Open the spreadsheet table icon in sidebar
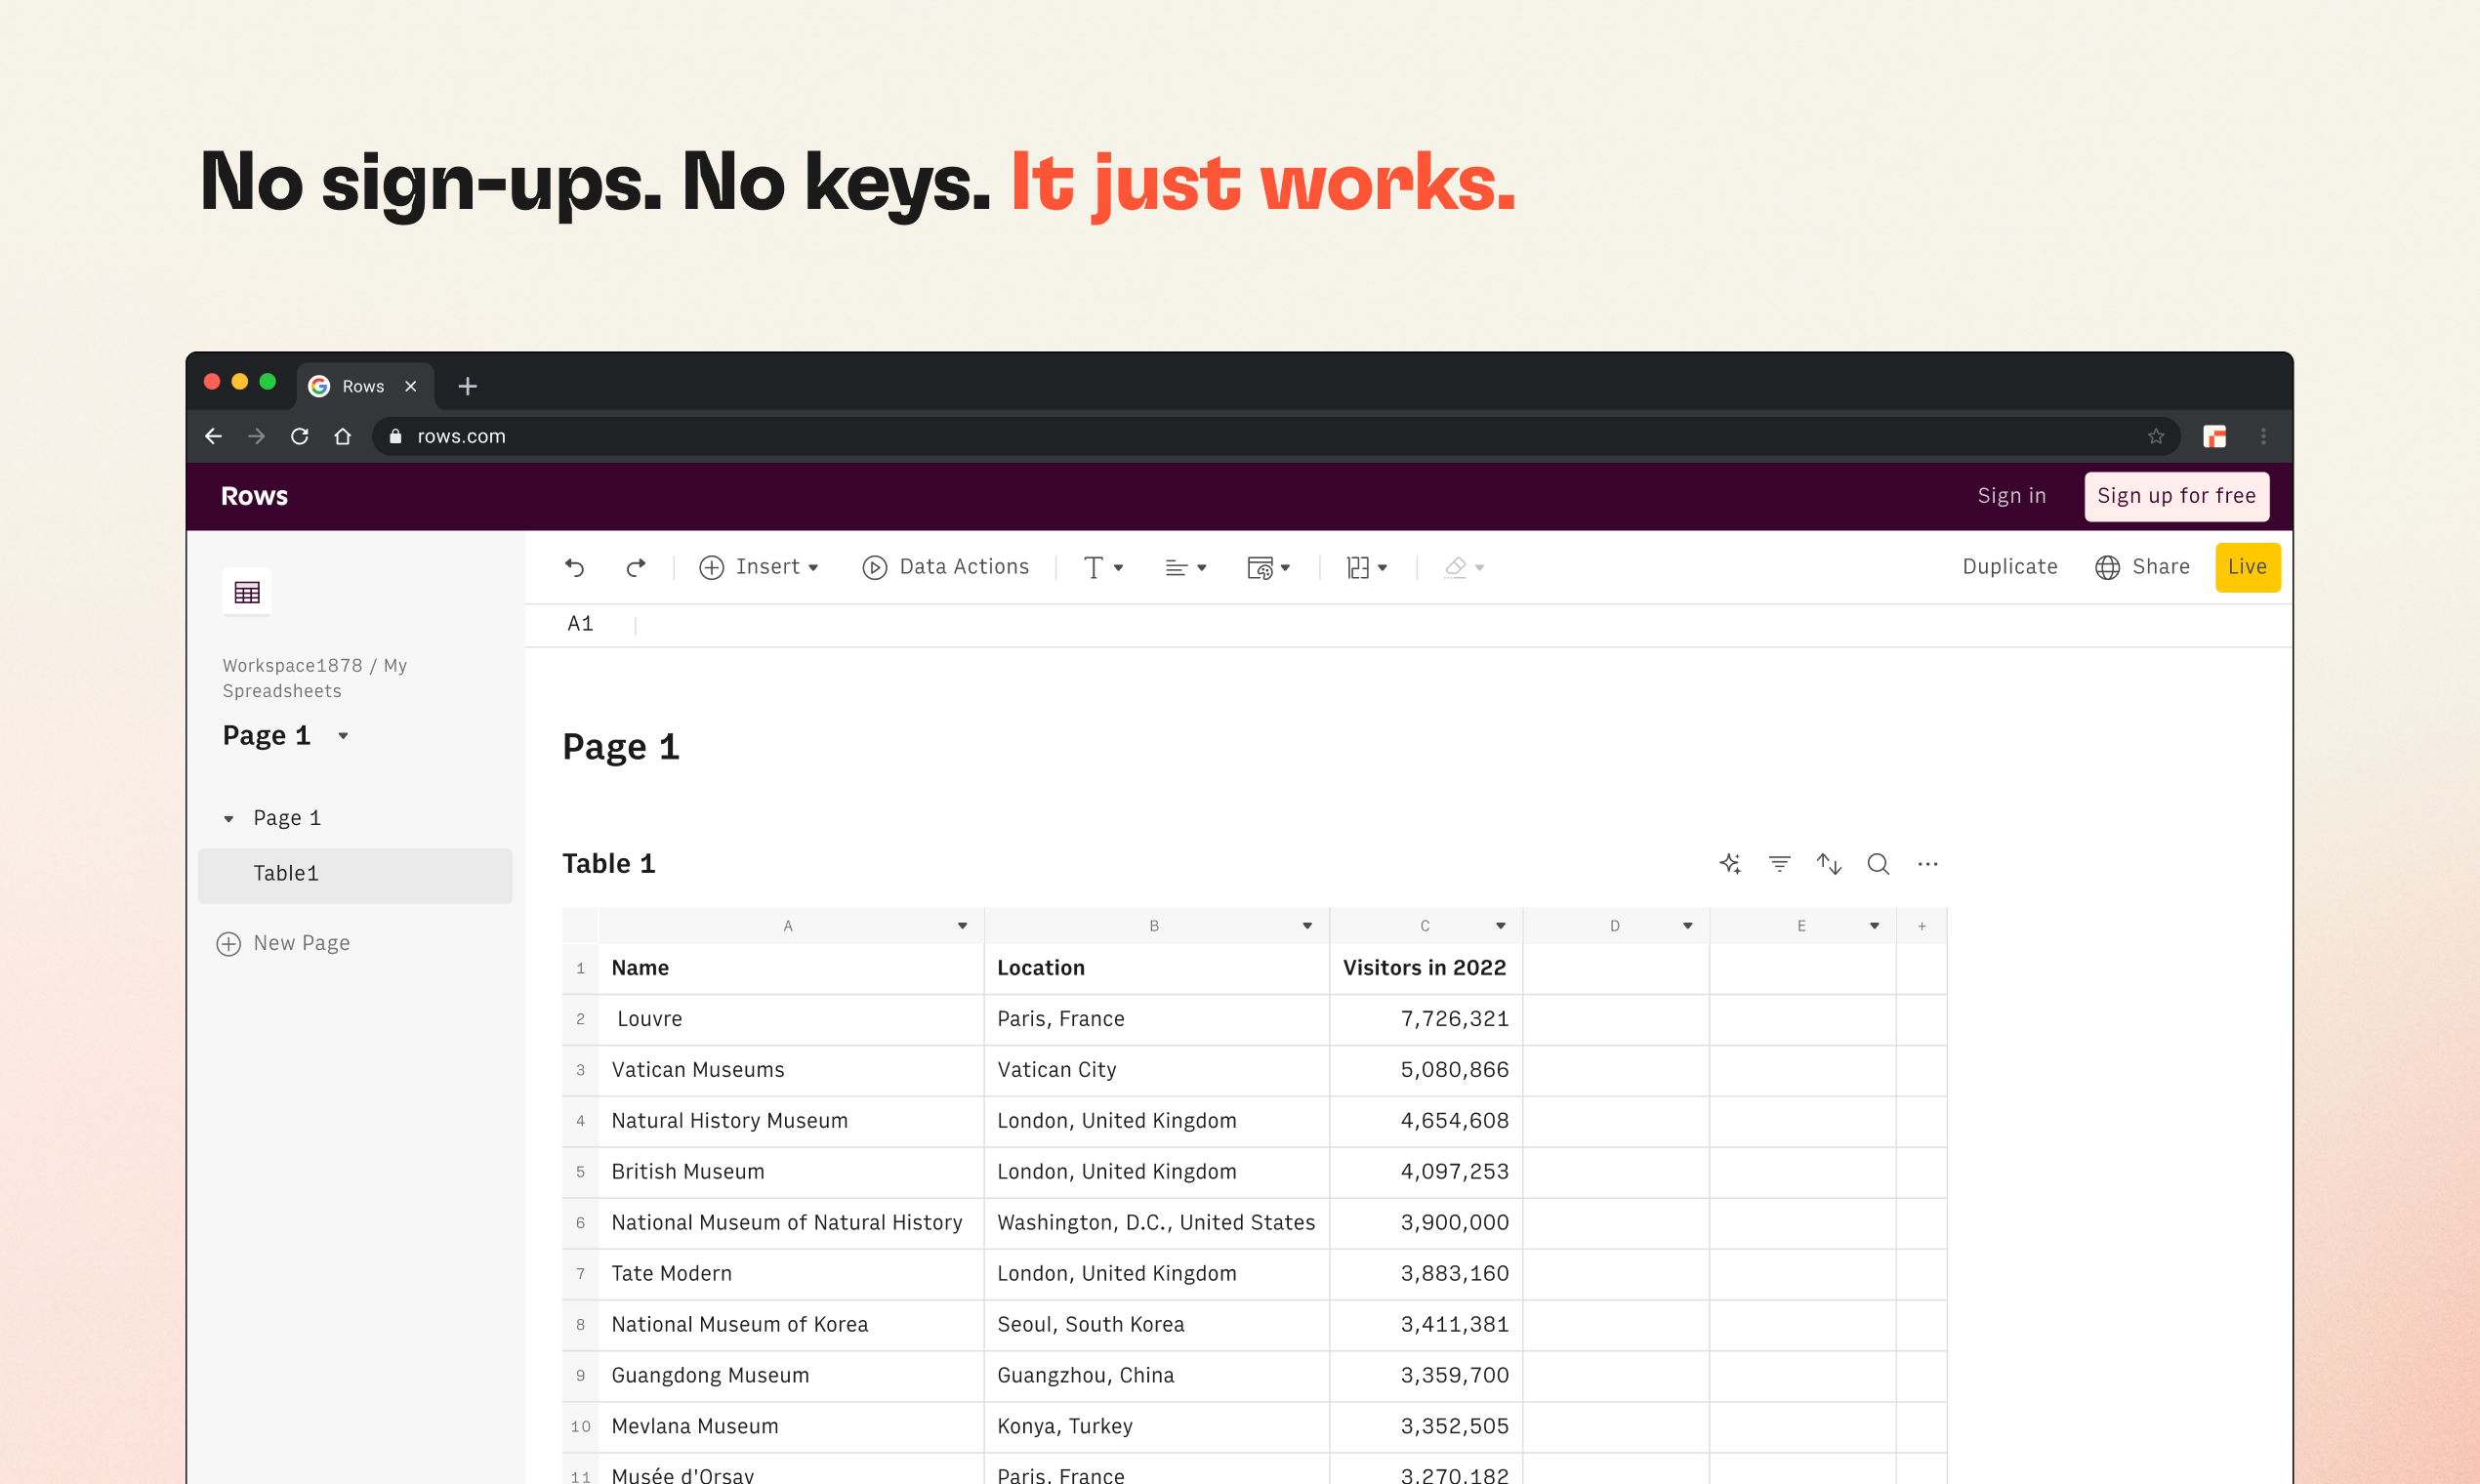 [x=247, y=592]
